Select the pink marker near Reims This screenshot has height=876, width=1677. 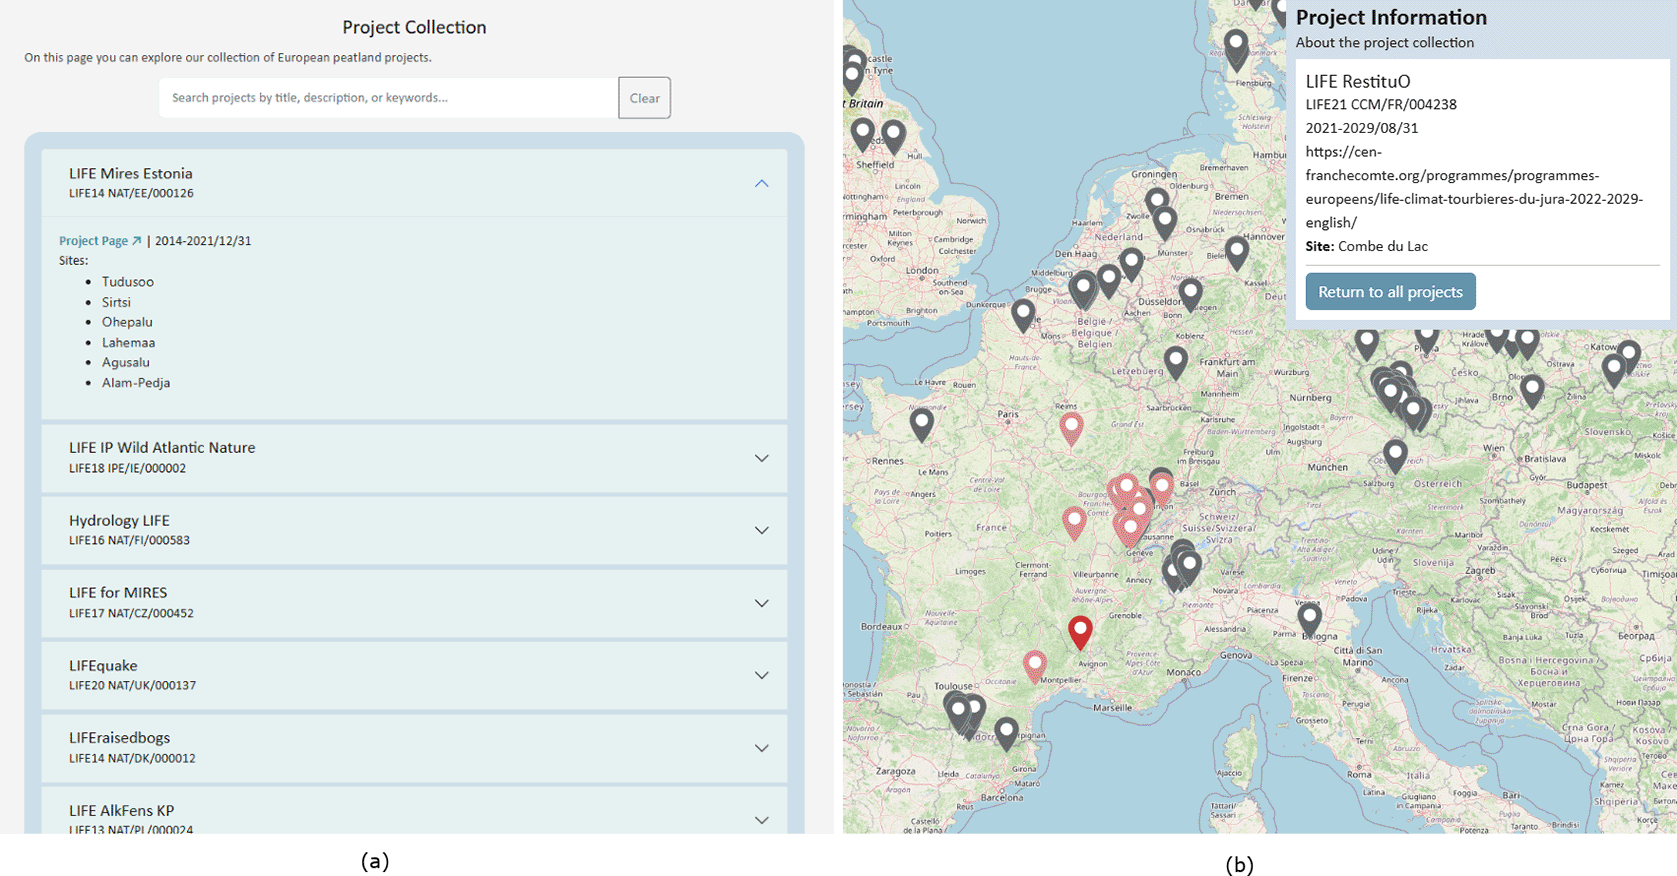[1071, 427]
